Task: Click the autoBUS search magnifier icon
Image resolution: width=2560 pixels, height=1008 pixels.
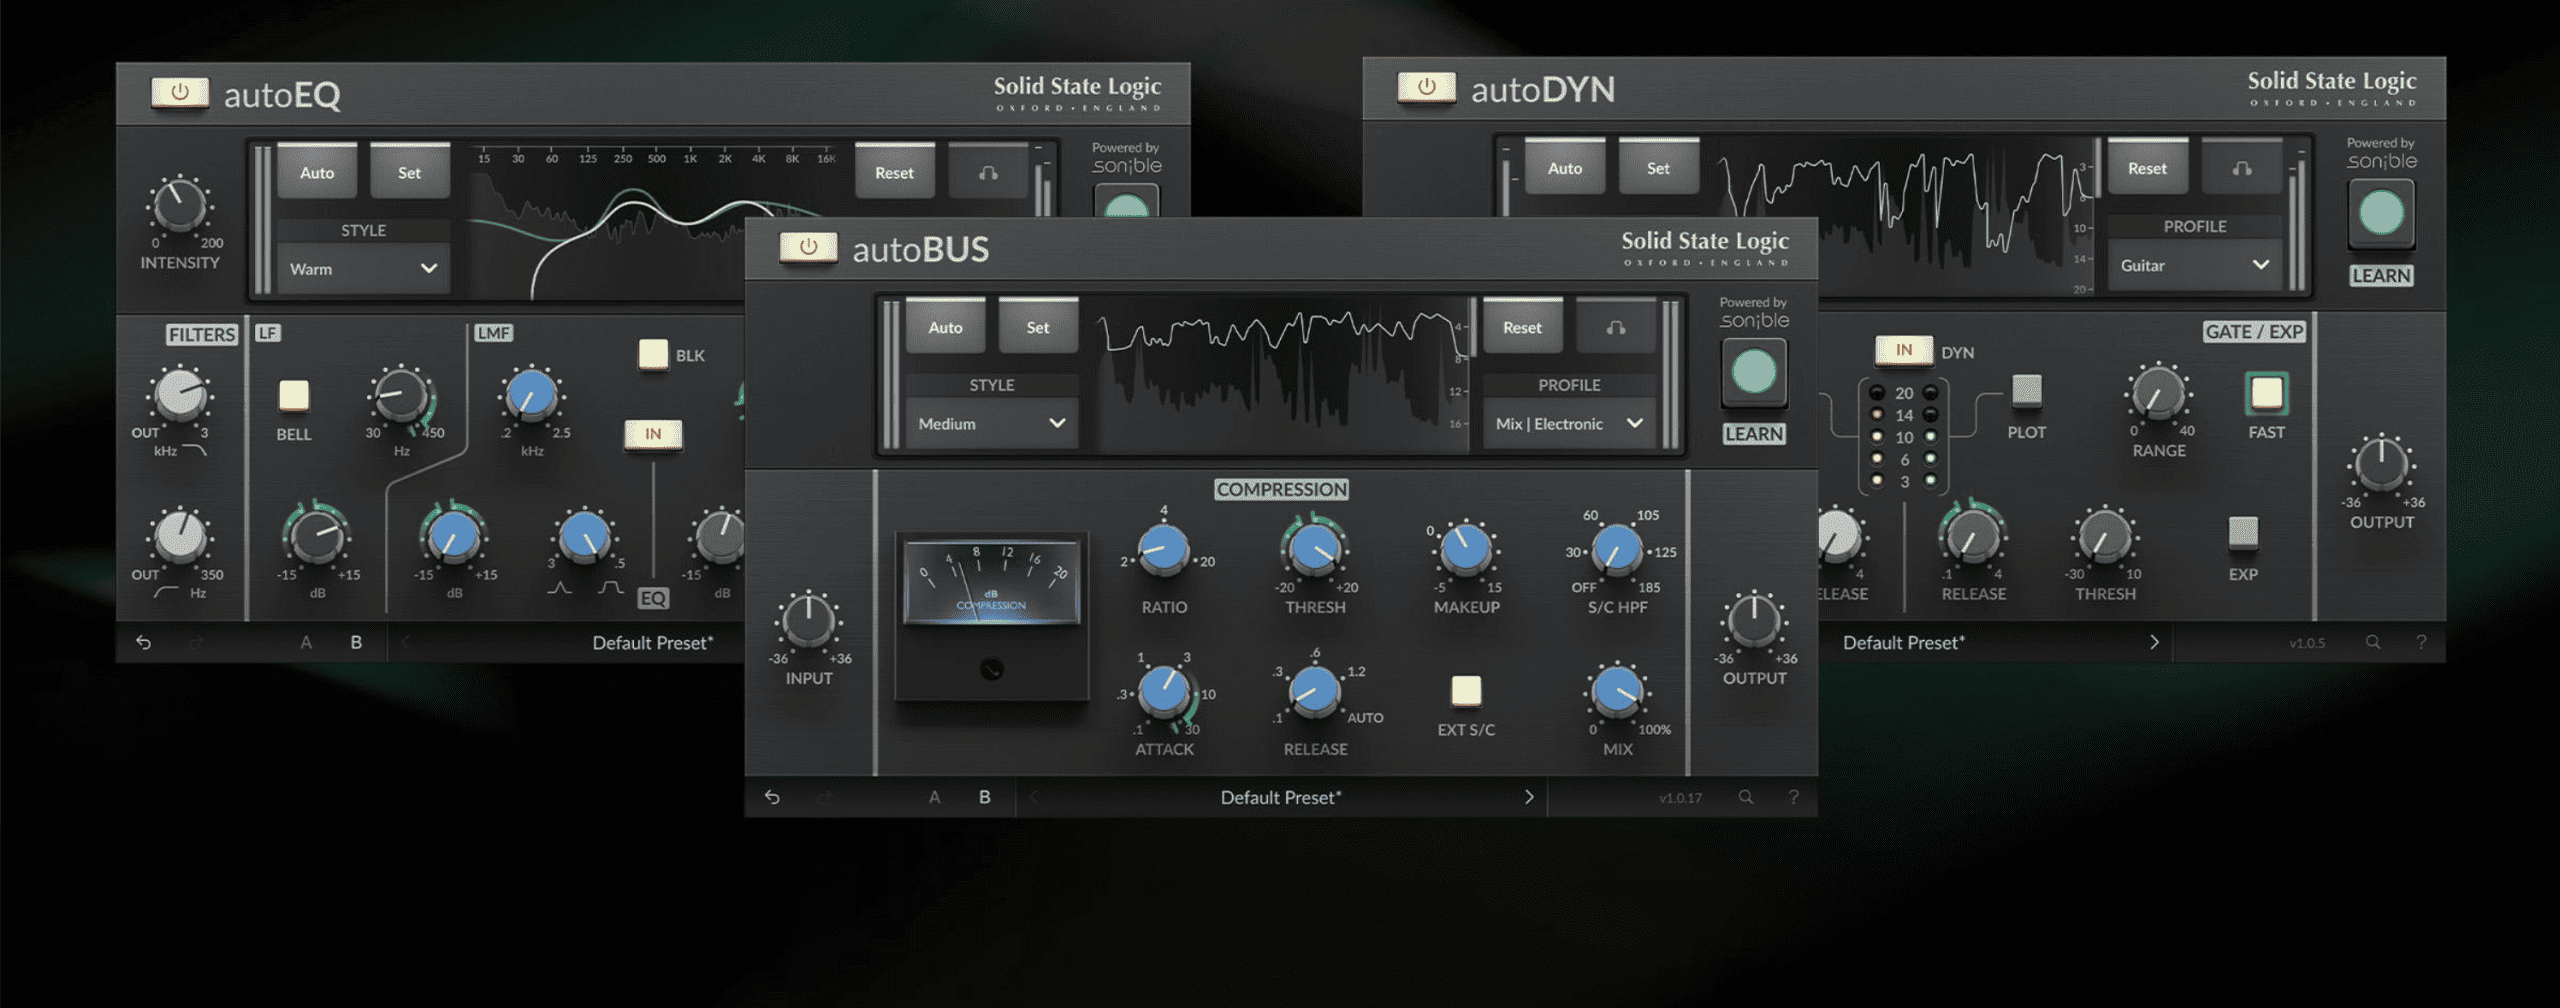Action: click(1745, 797)
